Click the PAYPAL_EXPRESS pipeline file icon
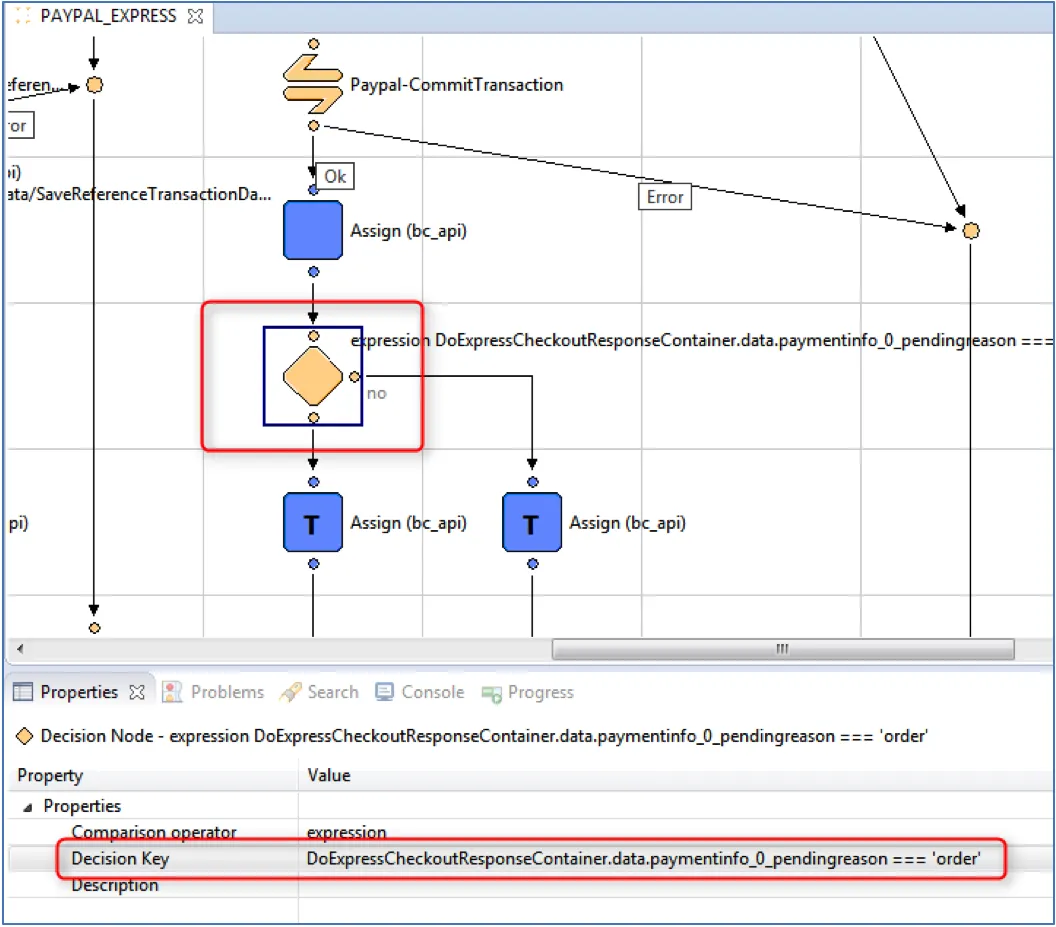This screenshot has height=927, width=1056. pos(23,15)
